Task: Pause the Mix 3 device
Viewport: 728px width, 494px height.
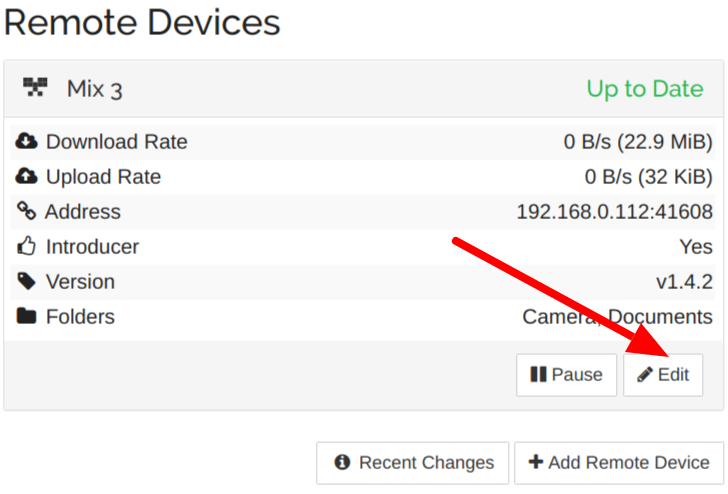Action: [566, 375]
